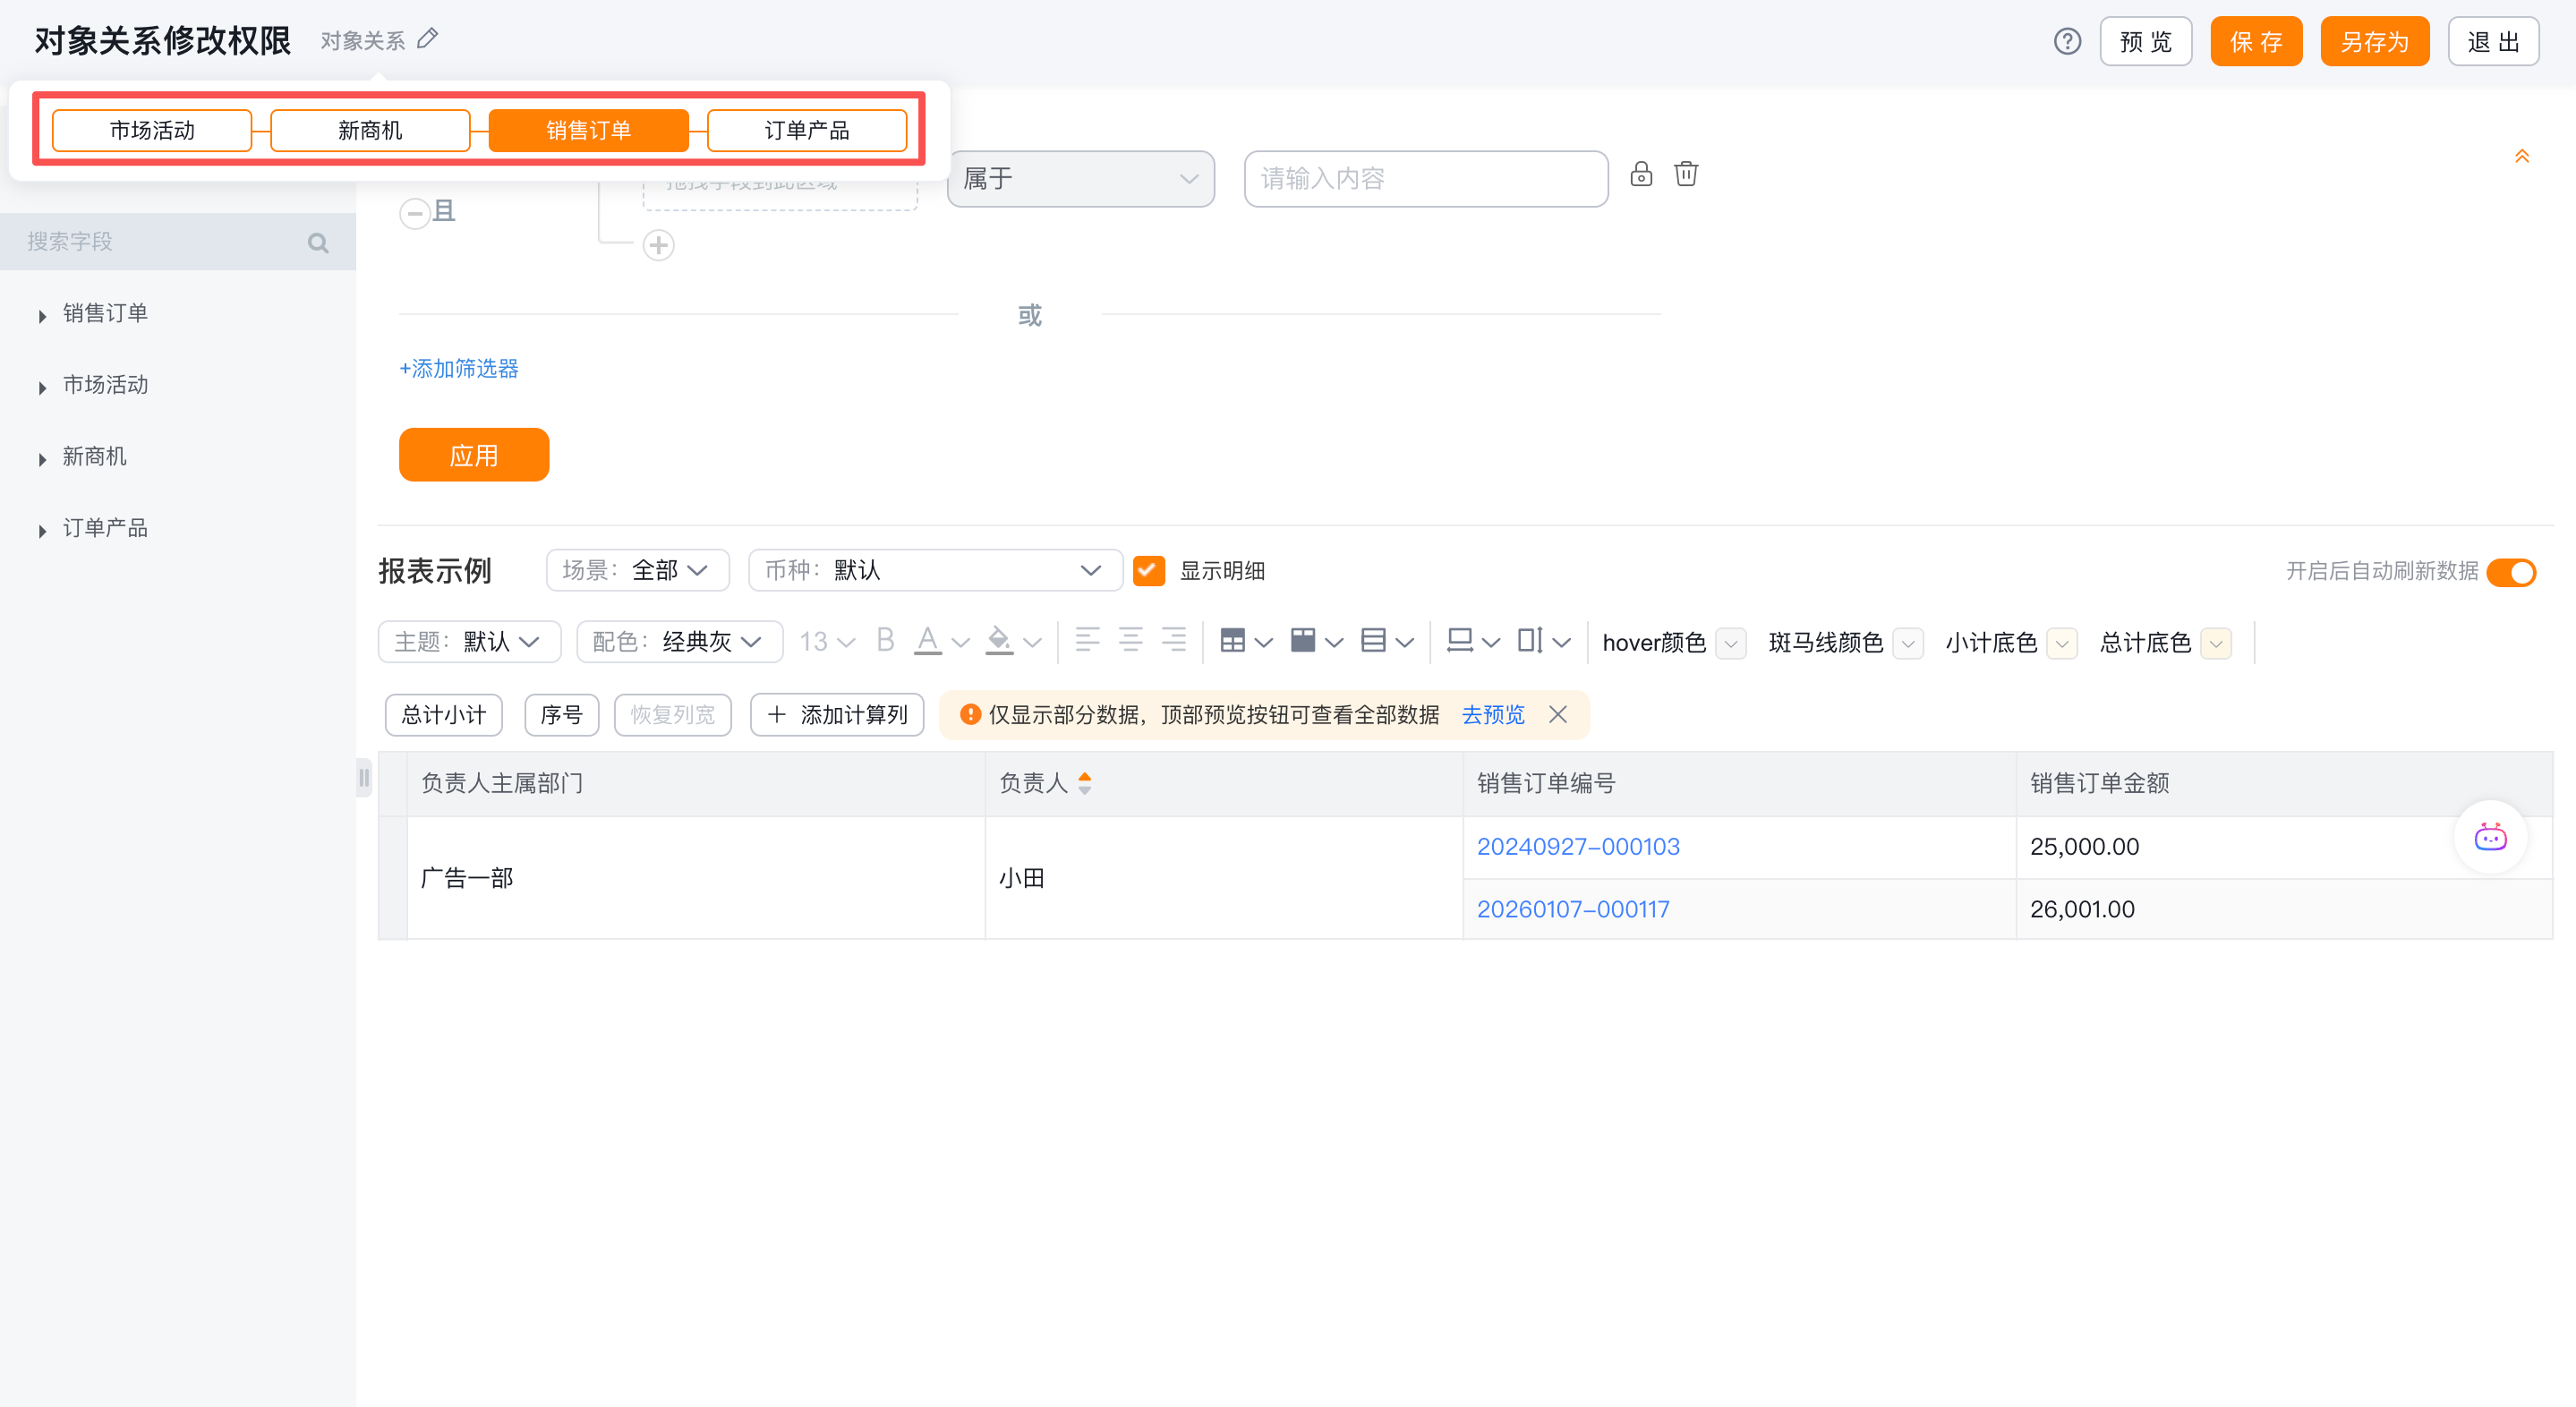Click the plus circle to add condition
This screenshot has height=1407, width=2576.
point(658,245)
